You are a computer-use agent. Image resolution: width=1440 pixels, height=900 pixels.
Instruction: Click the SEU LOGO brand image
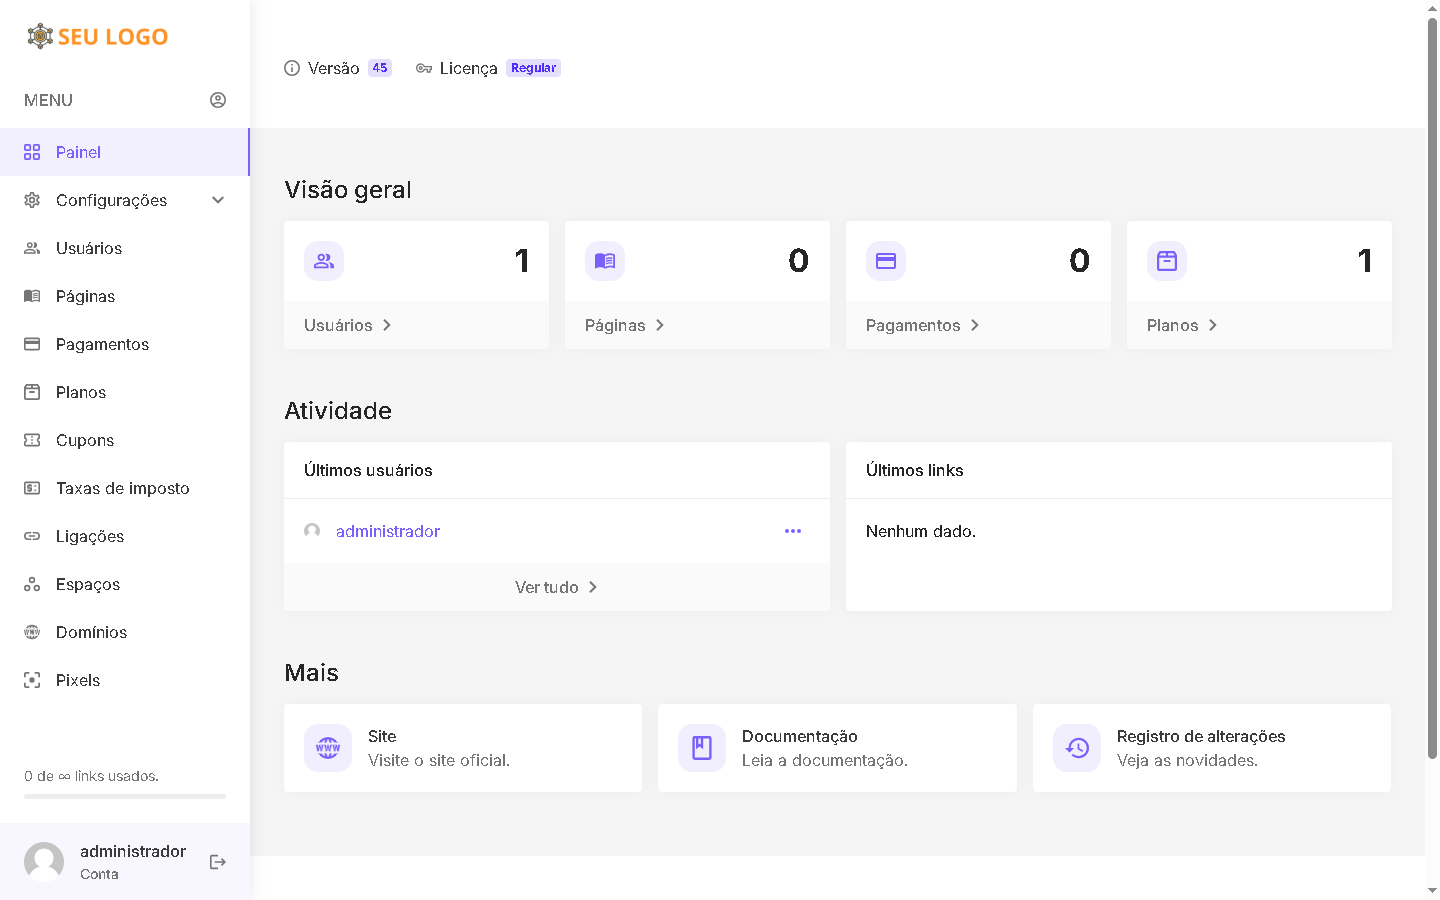click(98, 37)
